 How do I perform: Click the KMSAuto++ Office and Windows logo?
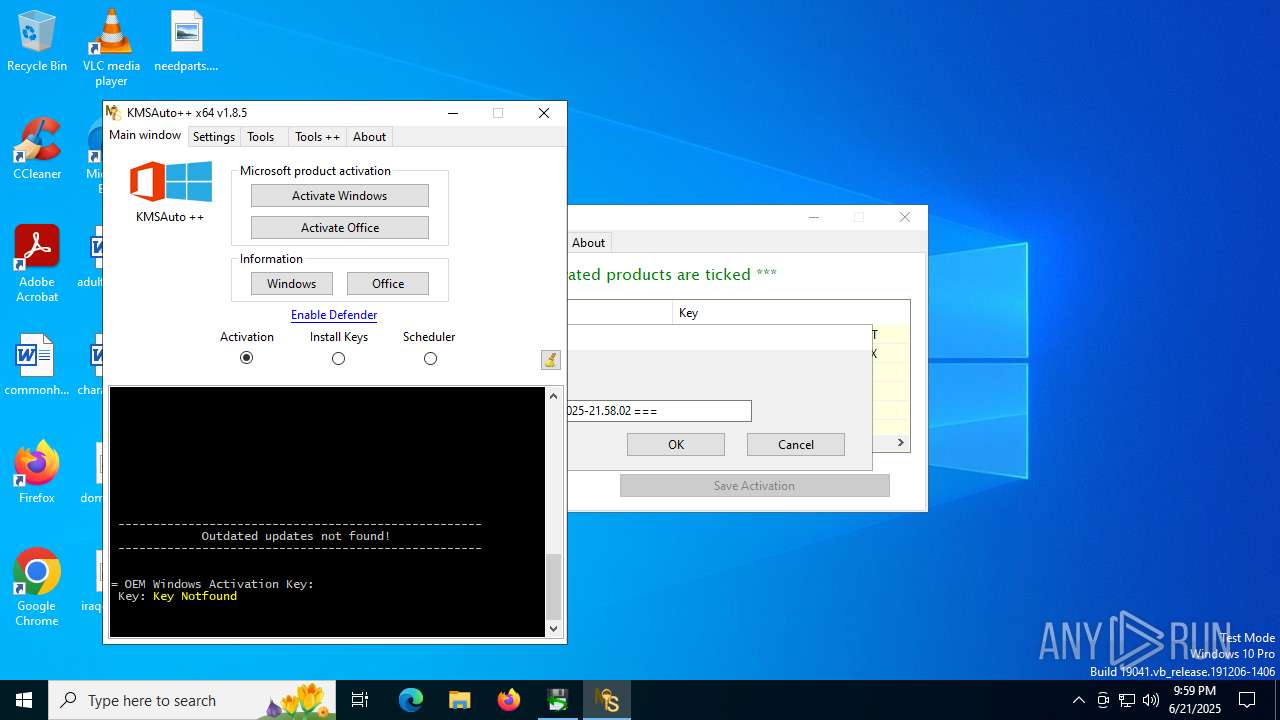point(171,182)
